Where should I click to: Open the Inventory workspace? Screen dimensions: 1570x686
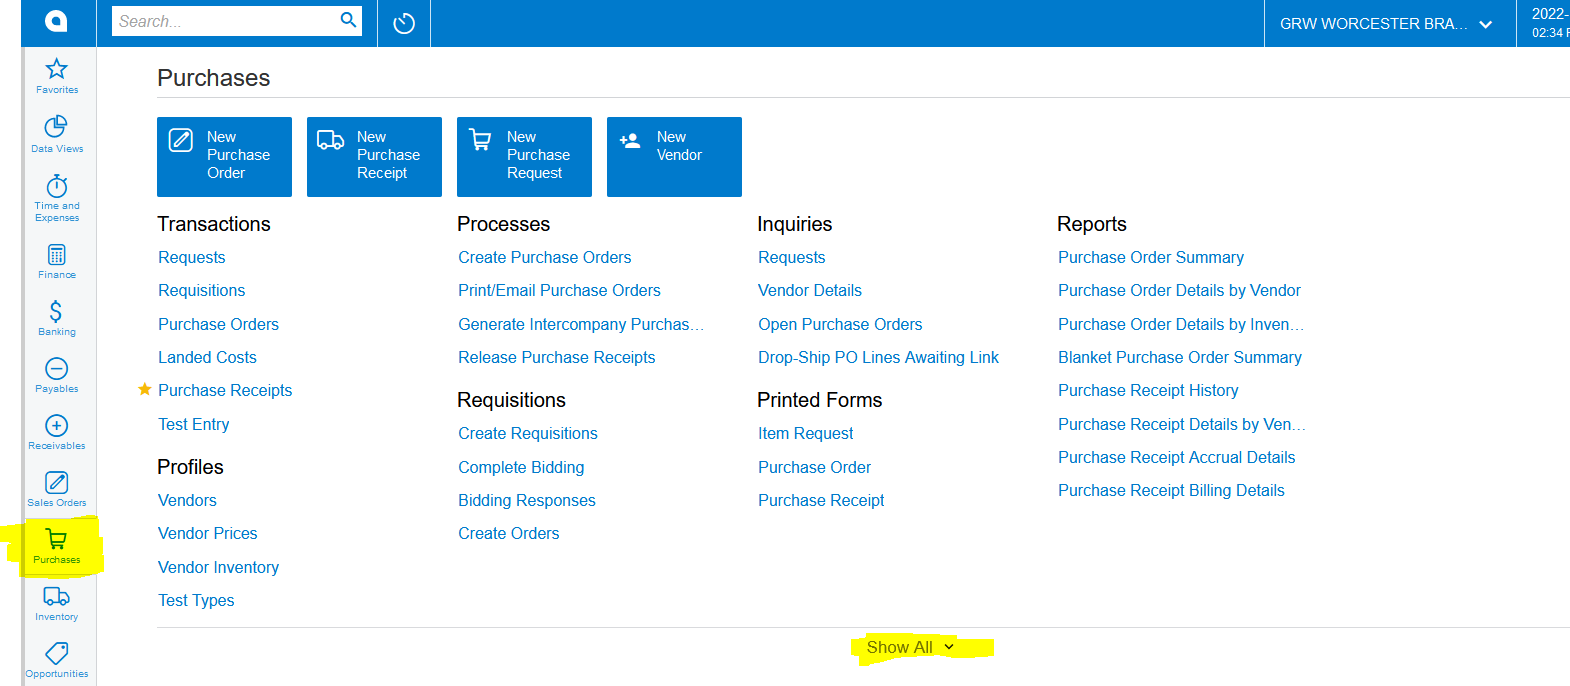point(57,603)
